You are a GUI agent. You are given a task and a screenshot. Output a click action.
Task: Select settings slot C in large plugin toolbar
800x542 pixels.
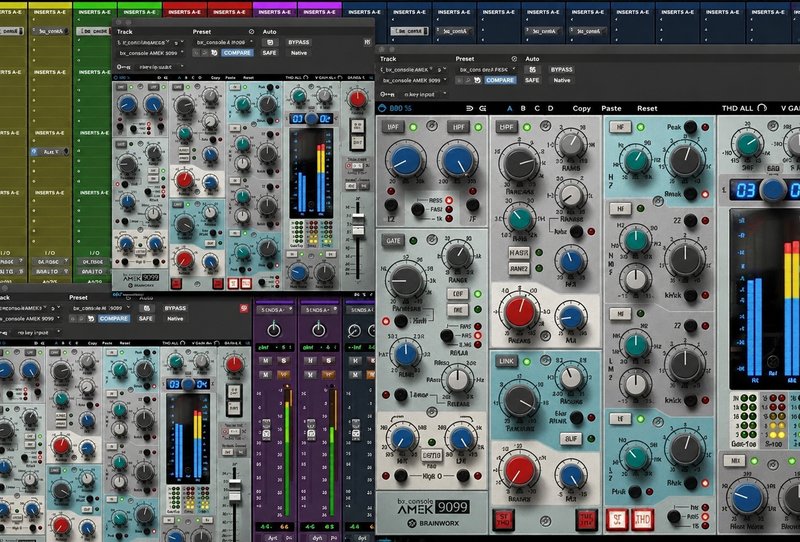[537, 108]
